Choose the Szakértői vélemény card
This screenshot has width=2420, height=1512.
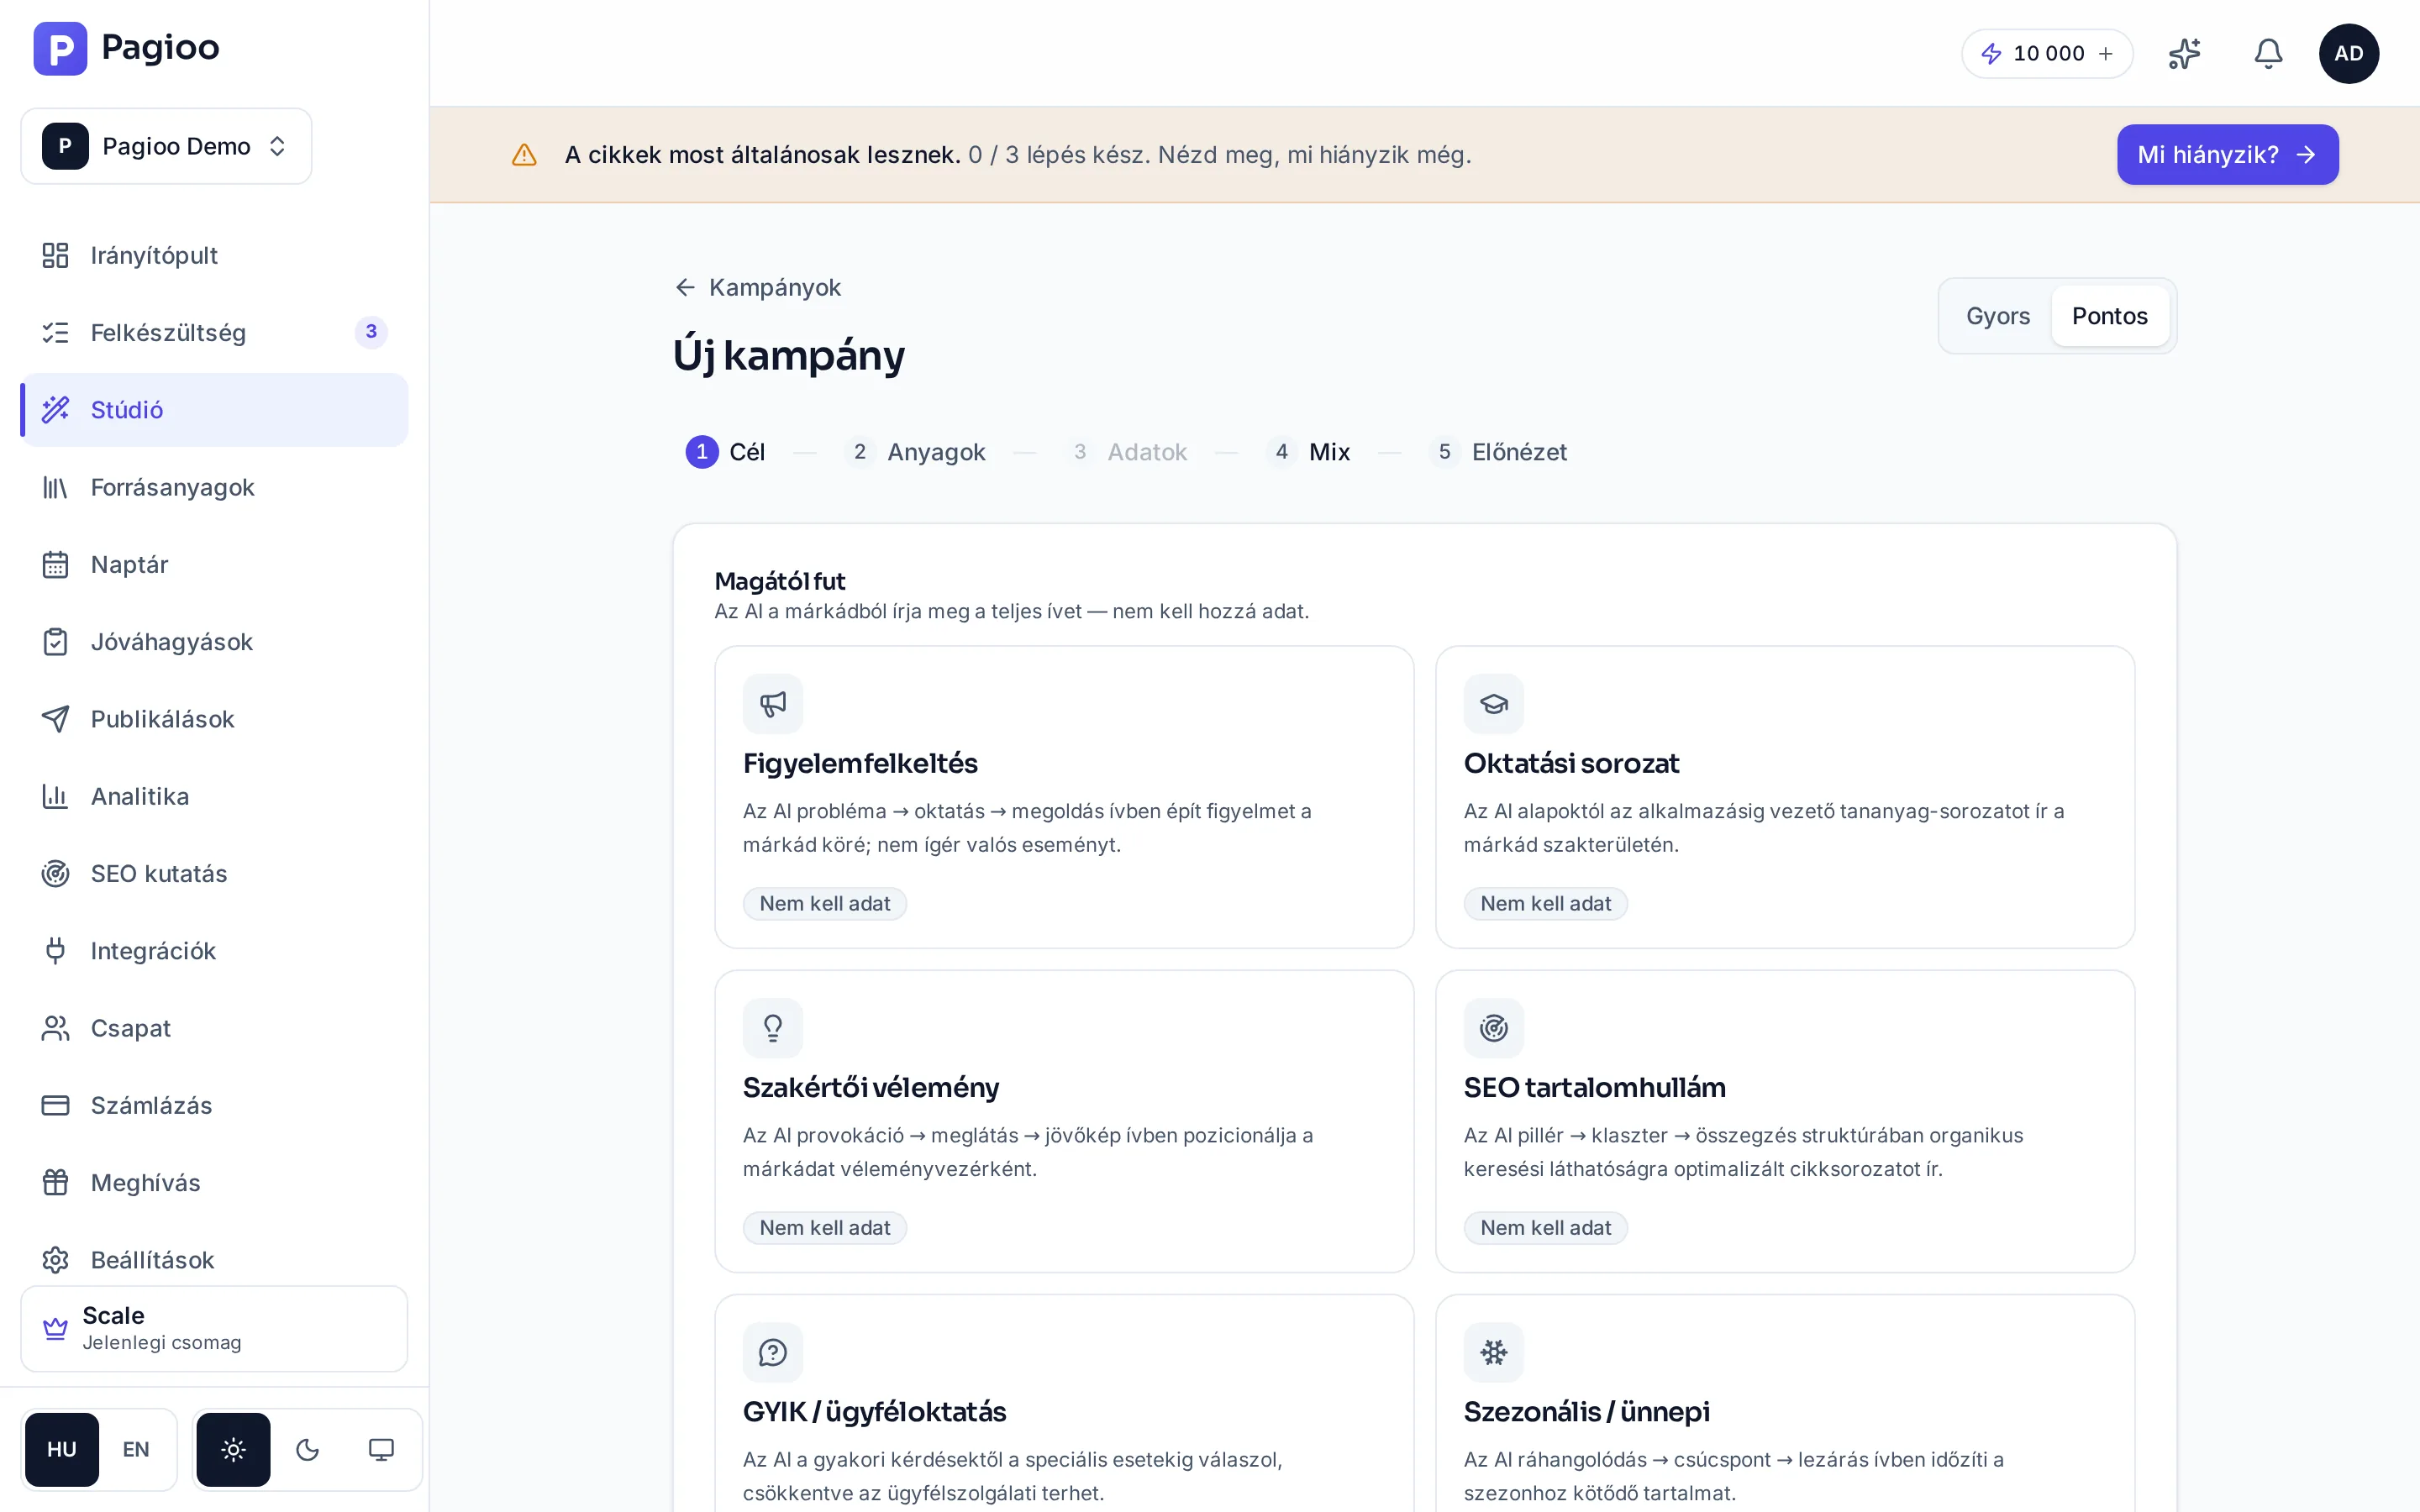pos(1064,1121)
